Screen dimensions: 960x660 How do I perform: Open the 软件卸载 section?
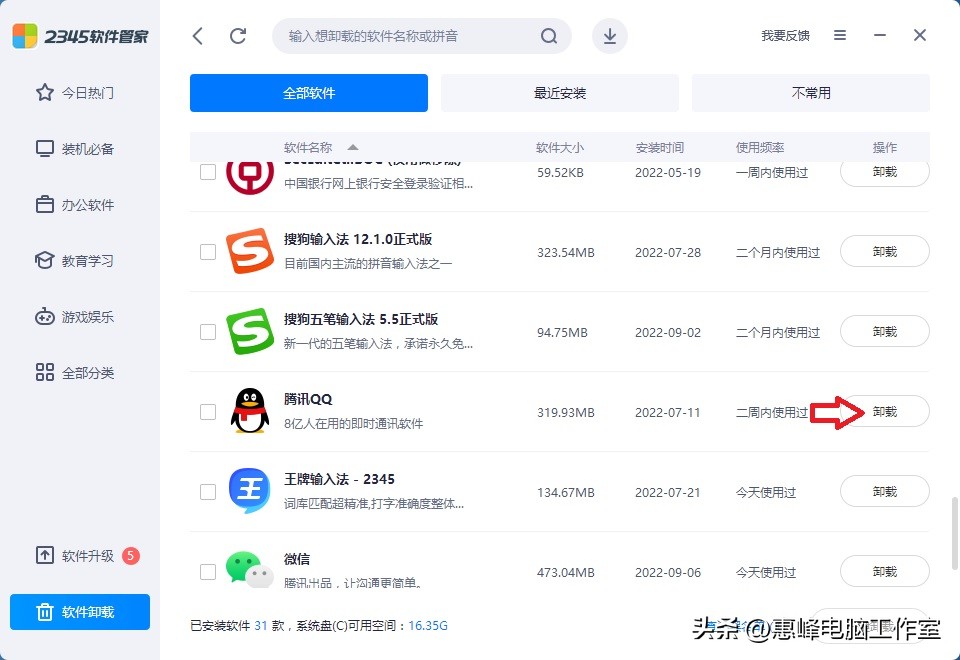(79, 612)
